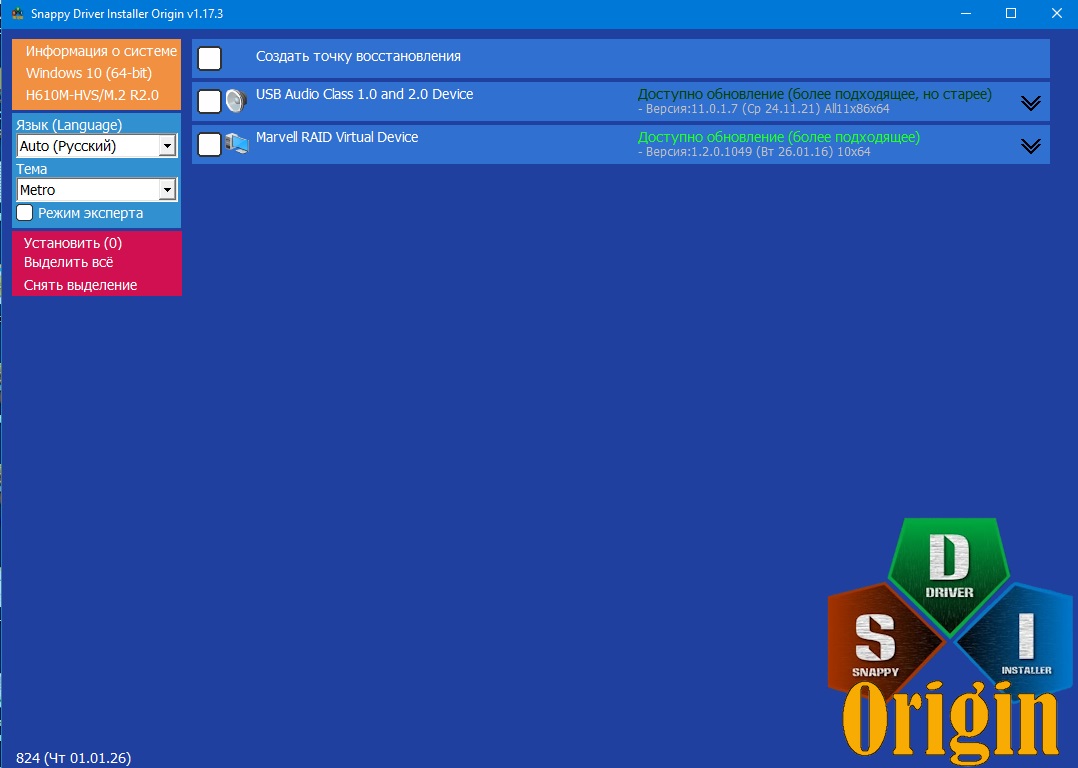
Task: Click the Marvell RAID Virtual Device name
Action: [x=337, y=137]
